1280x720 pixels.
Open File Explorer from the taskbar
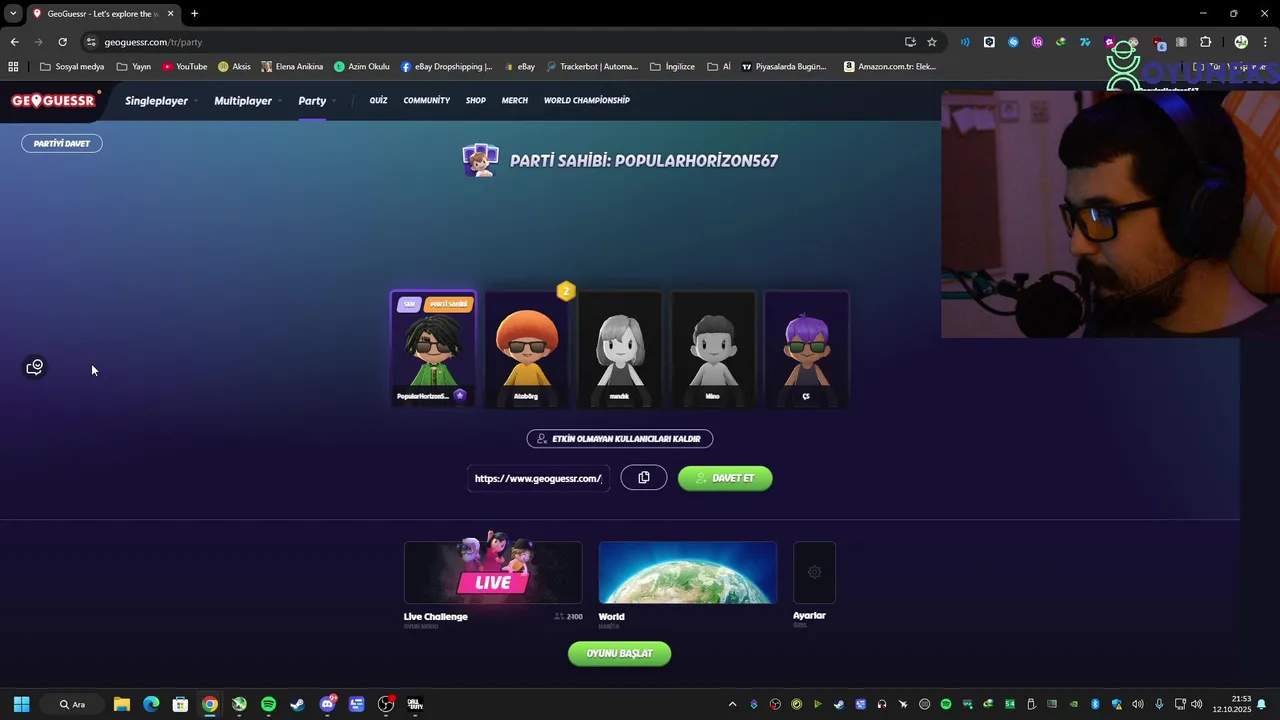coord(121,704)
